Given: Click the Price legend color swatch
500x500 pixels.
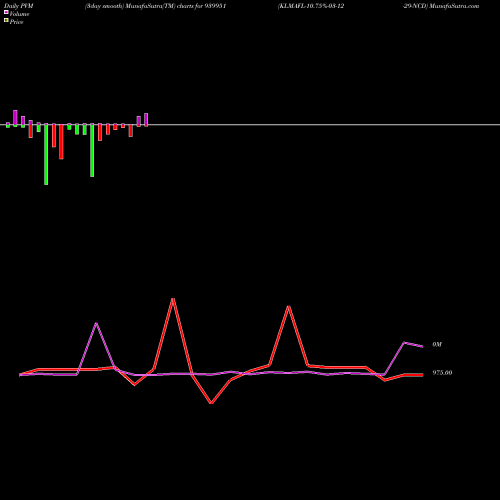Looking at the screenshot, I should (6, 20).
